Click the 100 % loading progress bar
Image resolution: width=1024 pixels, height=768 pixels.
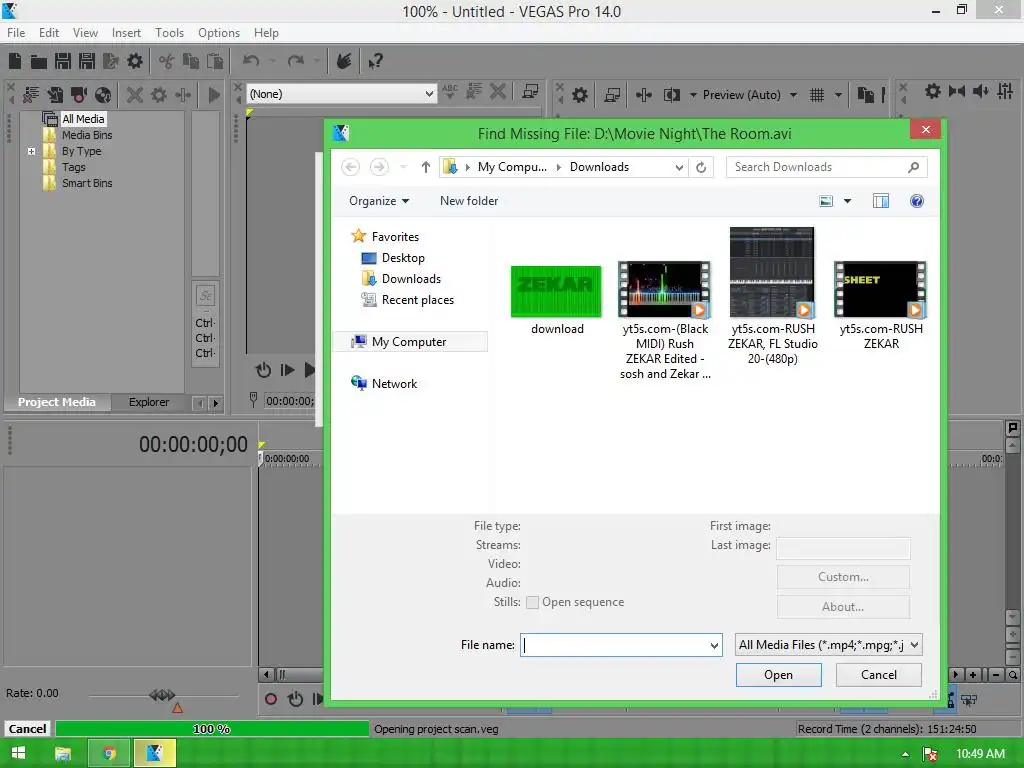point(212,729)
